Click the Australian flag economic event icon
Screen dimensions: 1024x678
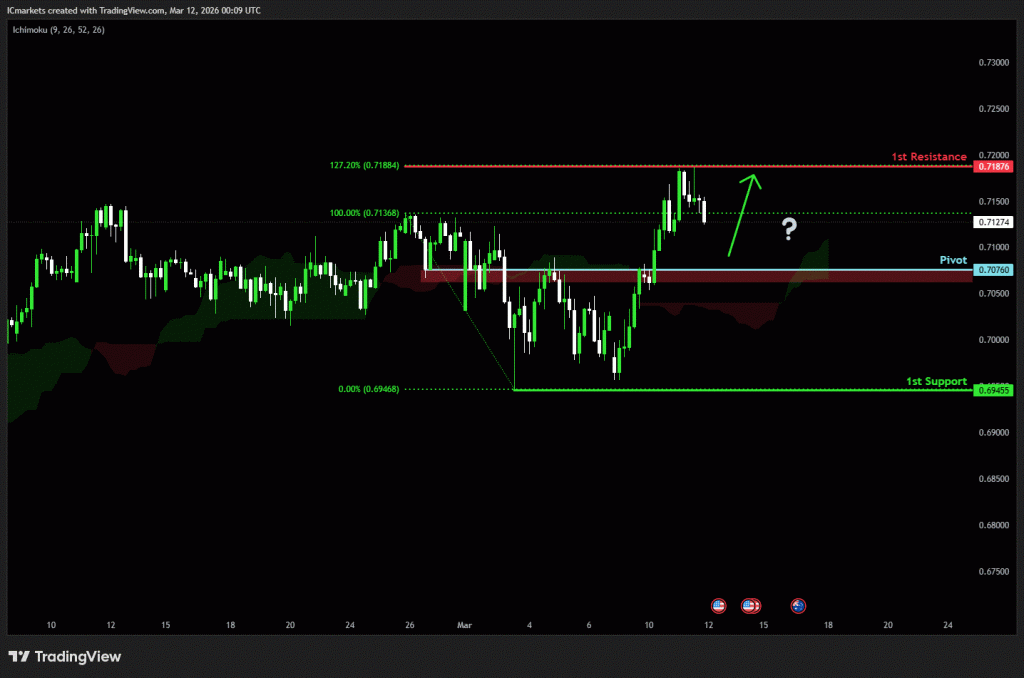(798, 606)
